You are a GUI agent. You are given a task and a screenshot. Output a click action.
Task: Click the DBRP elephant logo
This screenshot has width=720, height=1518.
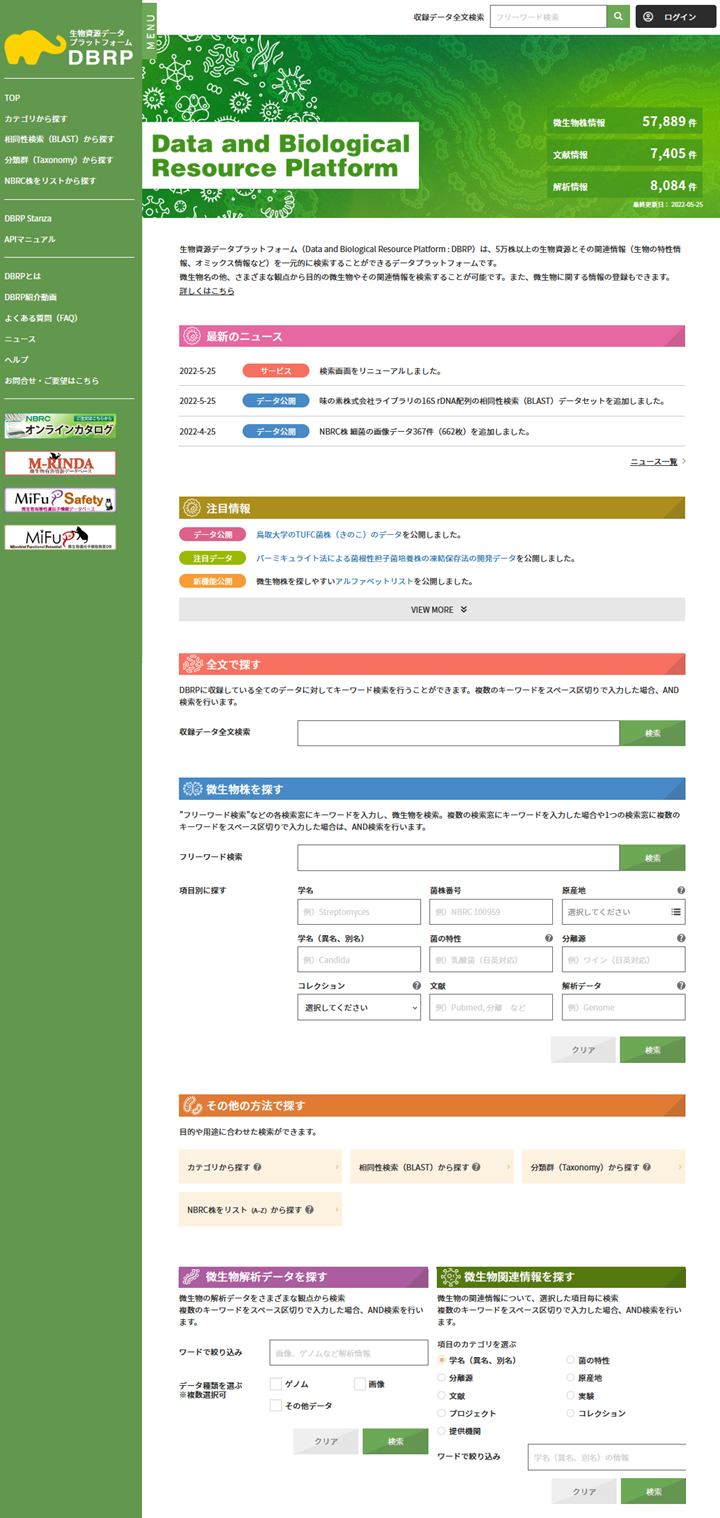point(69,47)
